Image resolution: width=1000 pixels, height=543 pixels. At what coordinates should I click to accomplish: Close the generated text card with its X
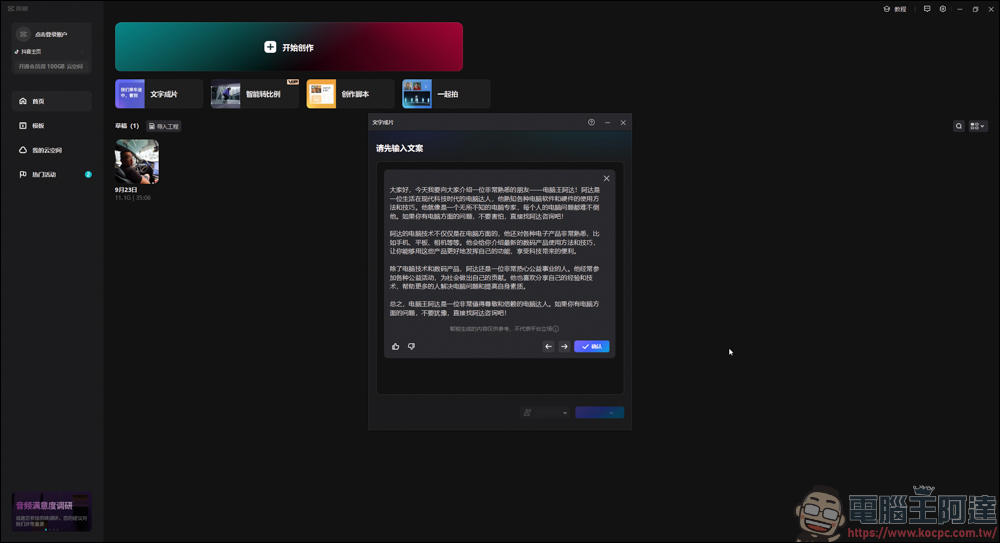tap(606, 179)
